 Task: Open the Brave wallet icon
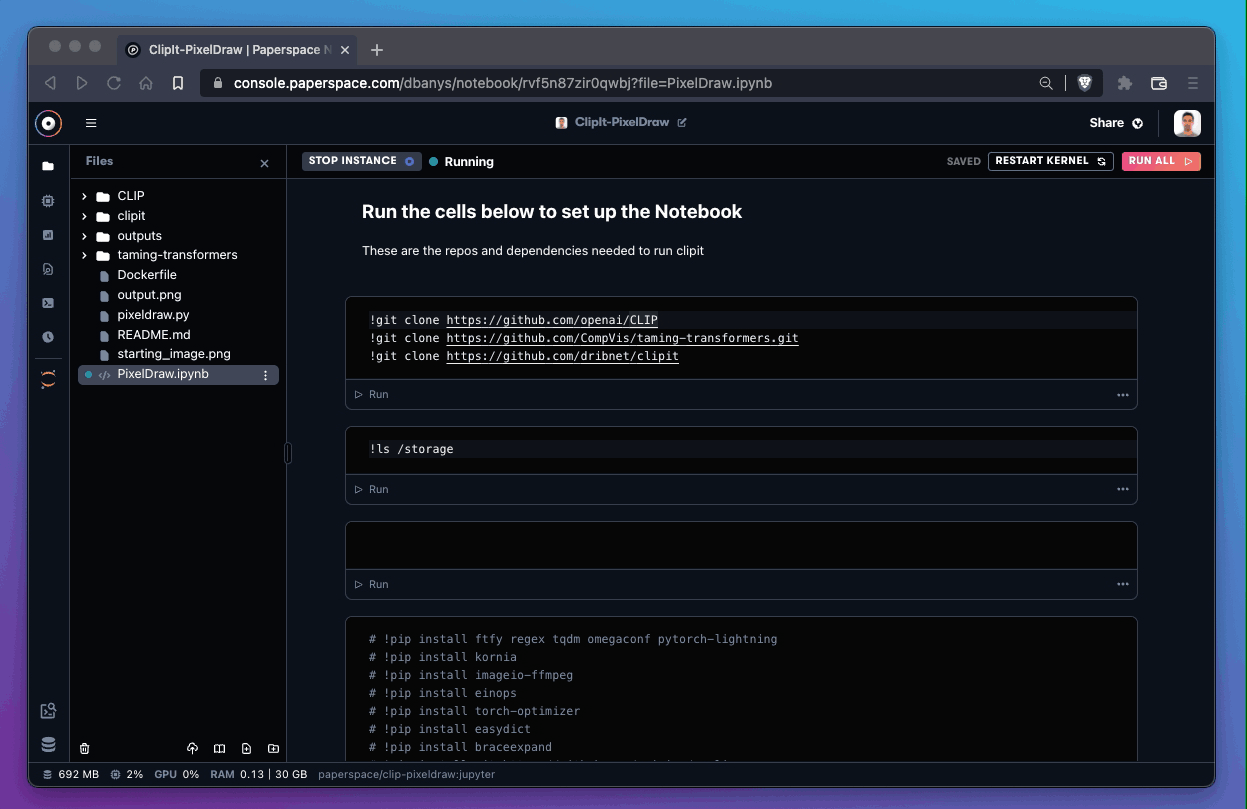1159,83
